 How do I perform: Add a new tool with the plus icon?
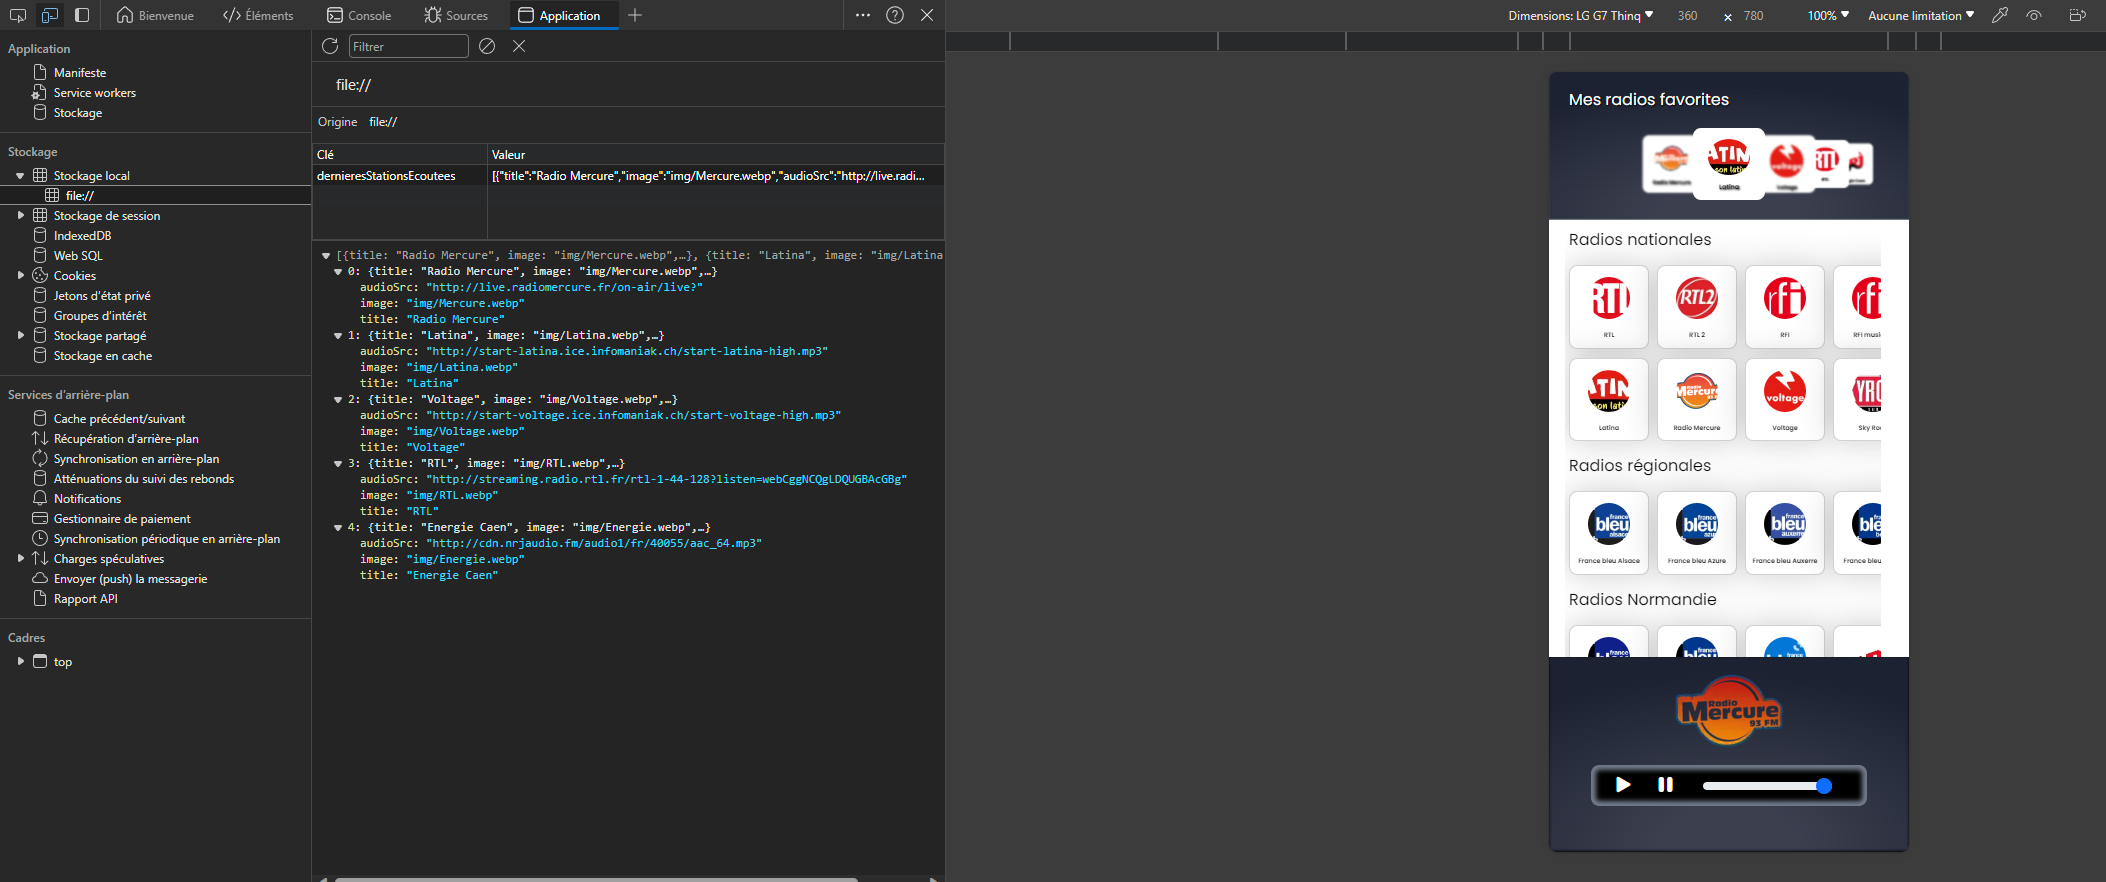pos(635,15)
